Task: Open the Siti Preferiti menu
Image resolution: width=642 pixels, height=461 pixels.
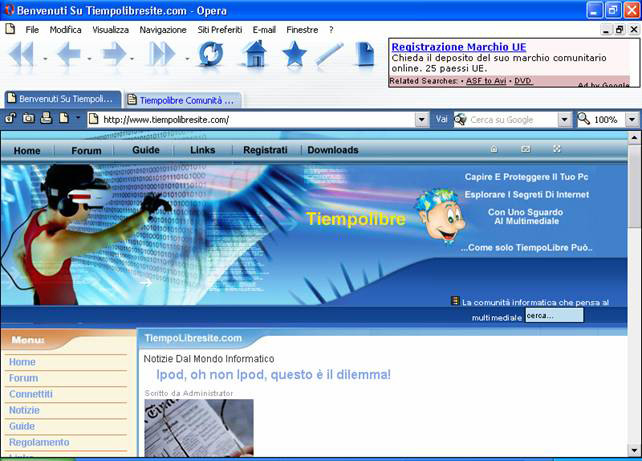Action: click(x=220, y=29)
